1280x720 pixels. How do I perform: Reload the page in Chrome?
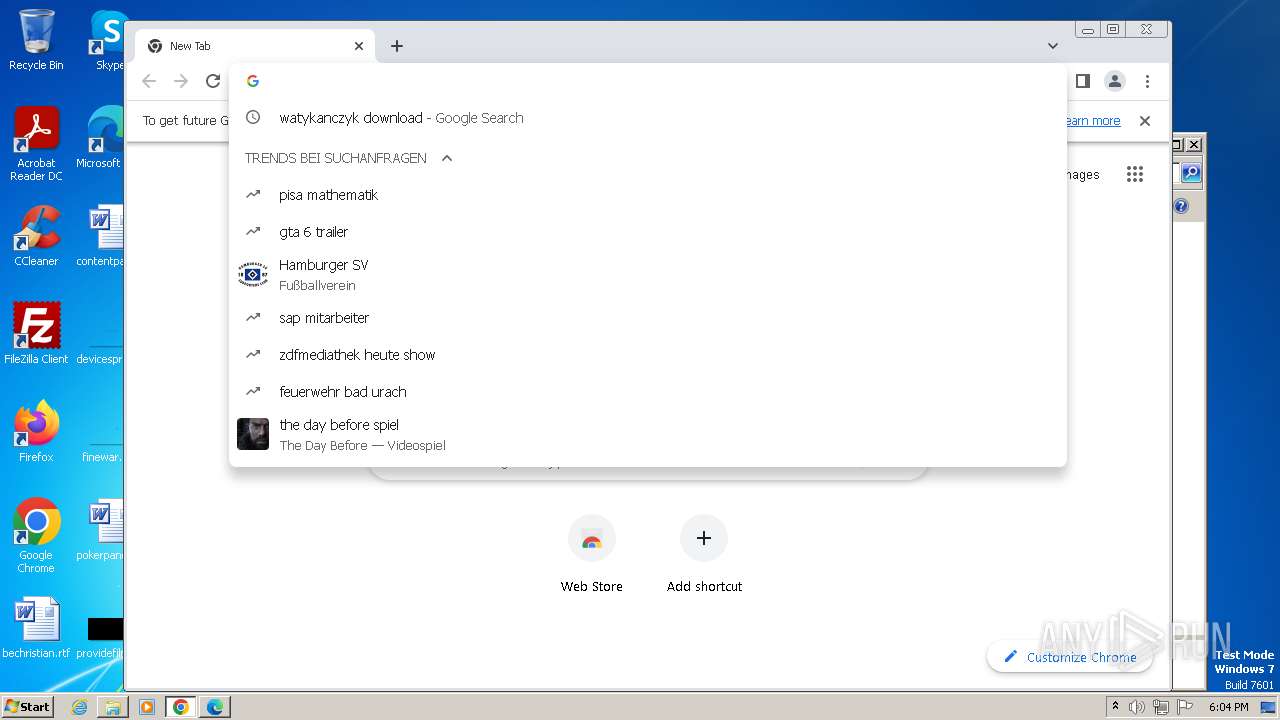[x=213, y=81]
